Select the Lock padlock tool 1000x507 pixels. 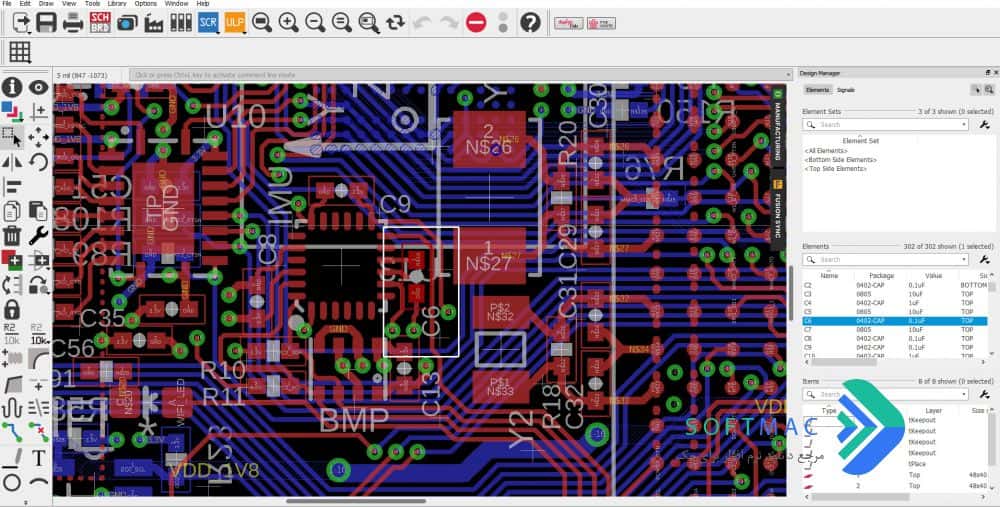click(11, 310)
